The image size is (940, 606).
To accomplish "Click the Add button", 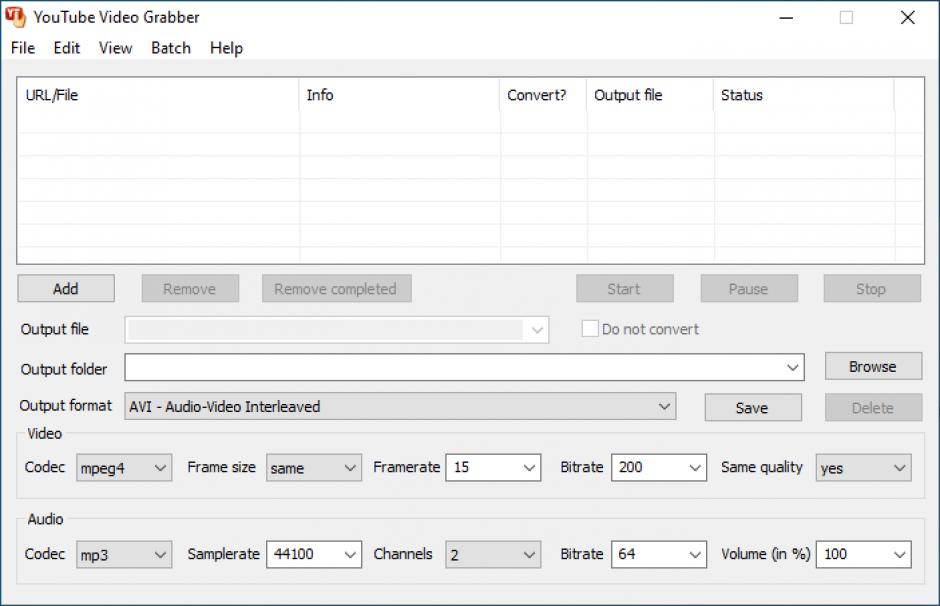I will (66, 289).
